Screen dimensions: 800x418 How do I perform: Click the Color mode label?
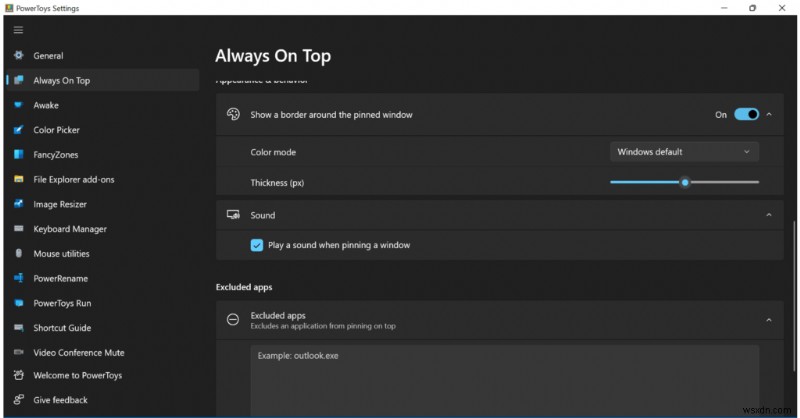coord(273,152)
